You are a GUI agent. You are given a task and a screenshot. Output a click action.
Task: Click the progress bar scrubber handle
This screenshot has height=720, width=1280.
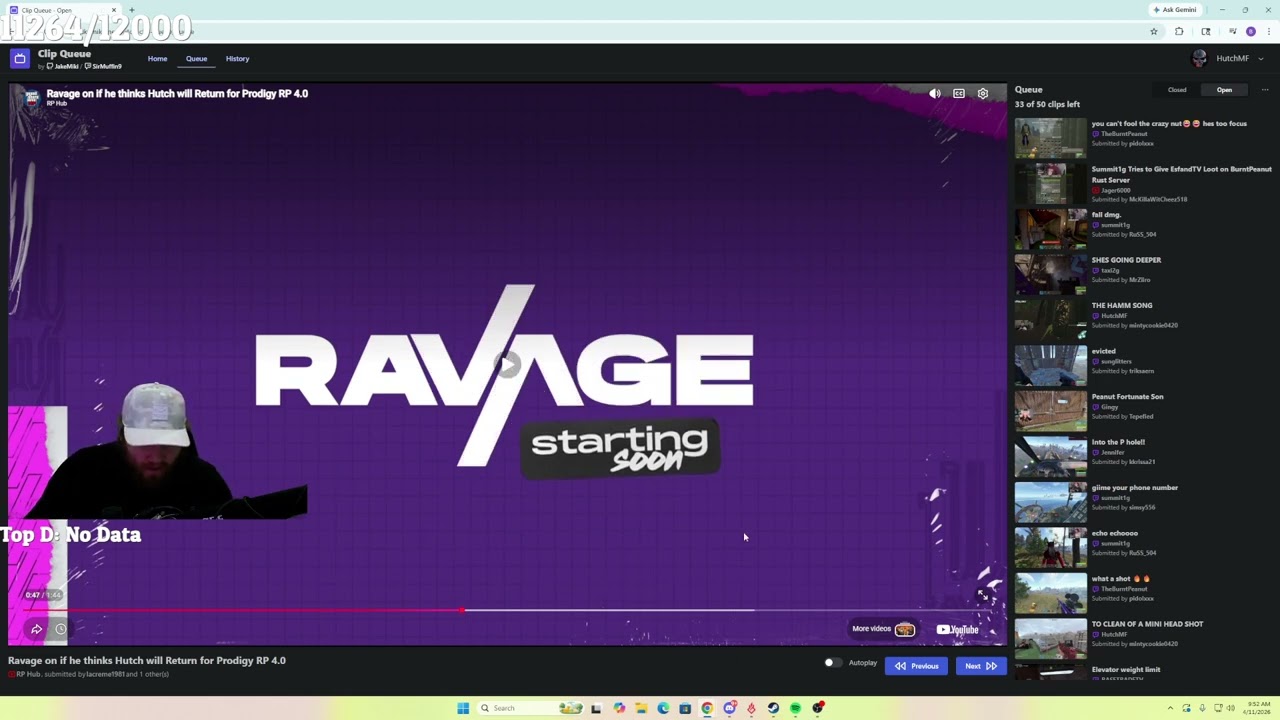coord(462,609)
